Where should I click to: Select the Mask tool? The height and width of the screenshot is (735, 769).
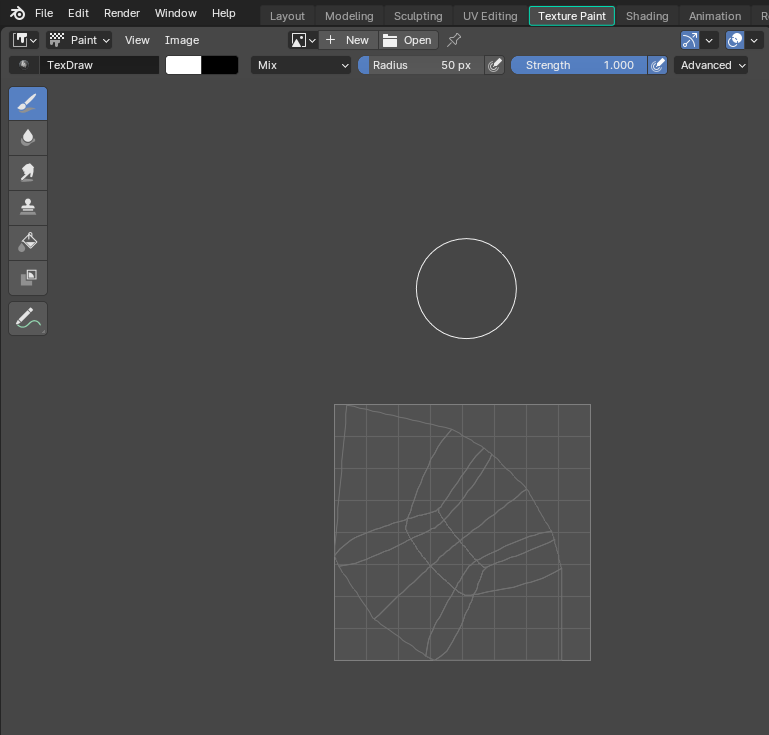(28, 277)
